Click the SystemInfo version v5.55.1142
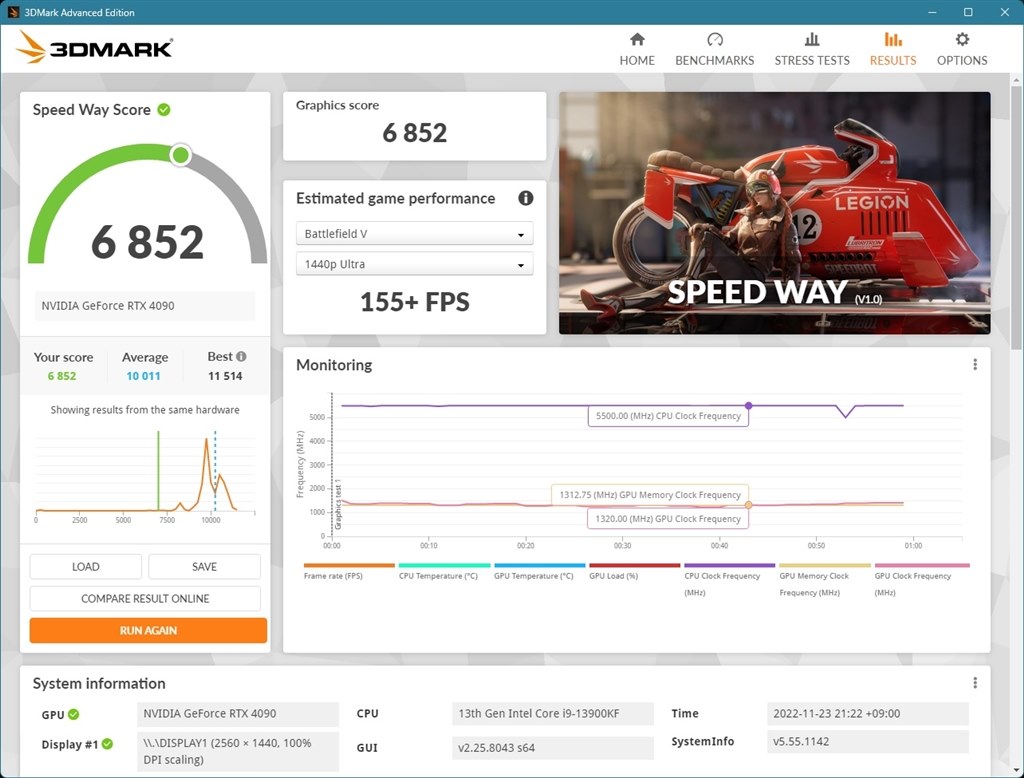 tap(868, 741)
